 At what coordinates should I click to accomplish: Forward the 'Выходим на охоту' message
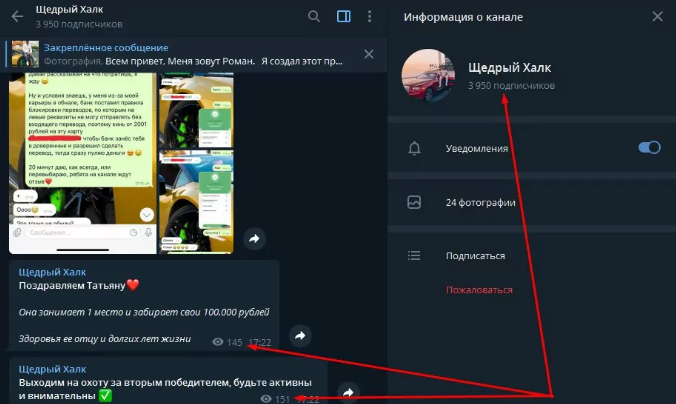346,391
